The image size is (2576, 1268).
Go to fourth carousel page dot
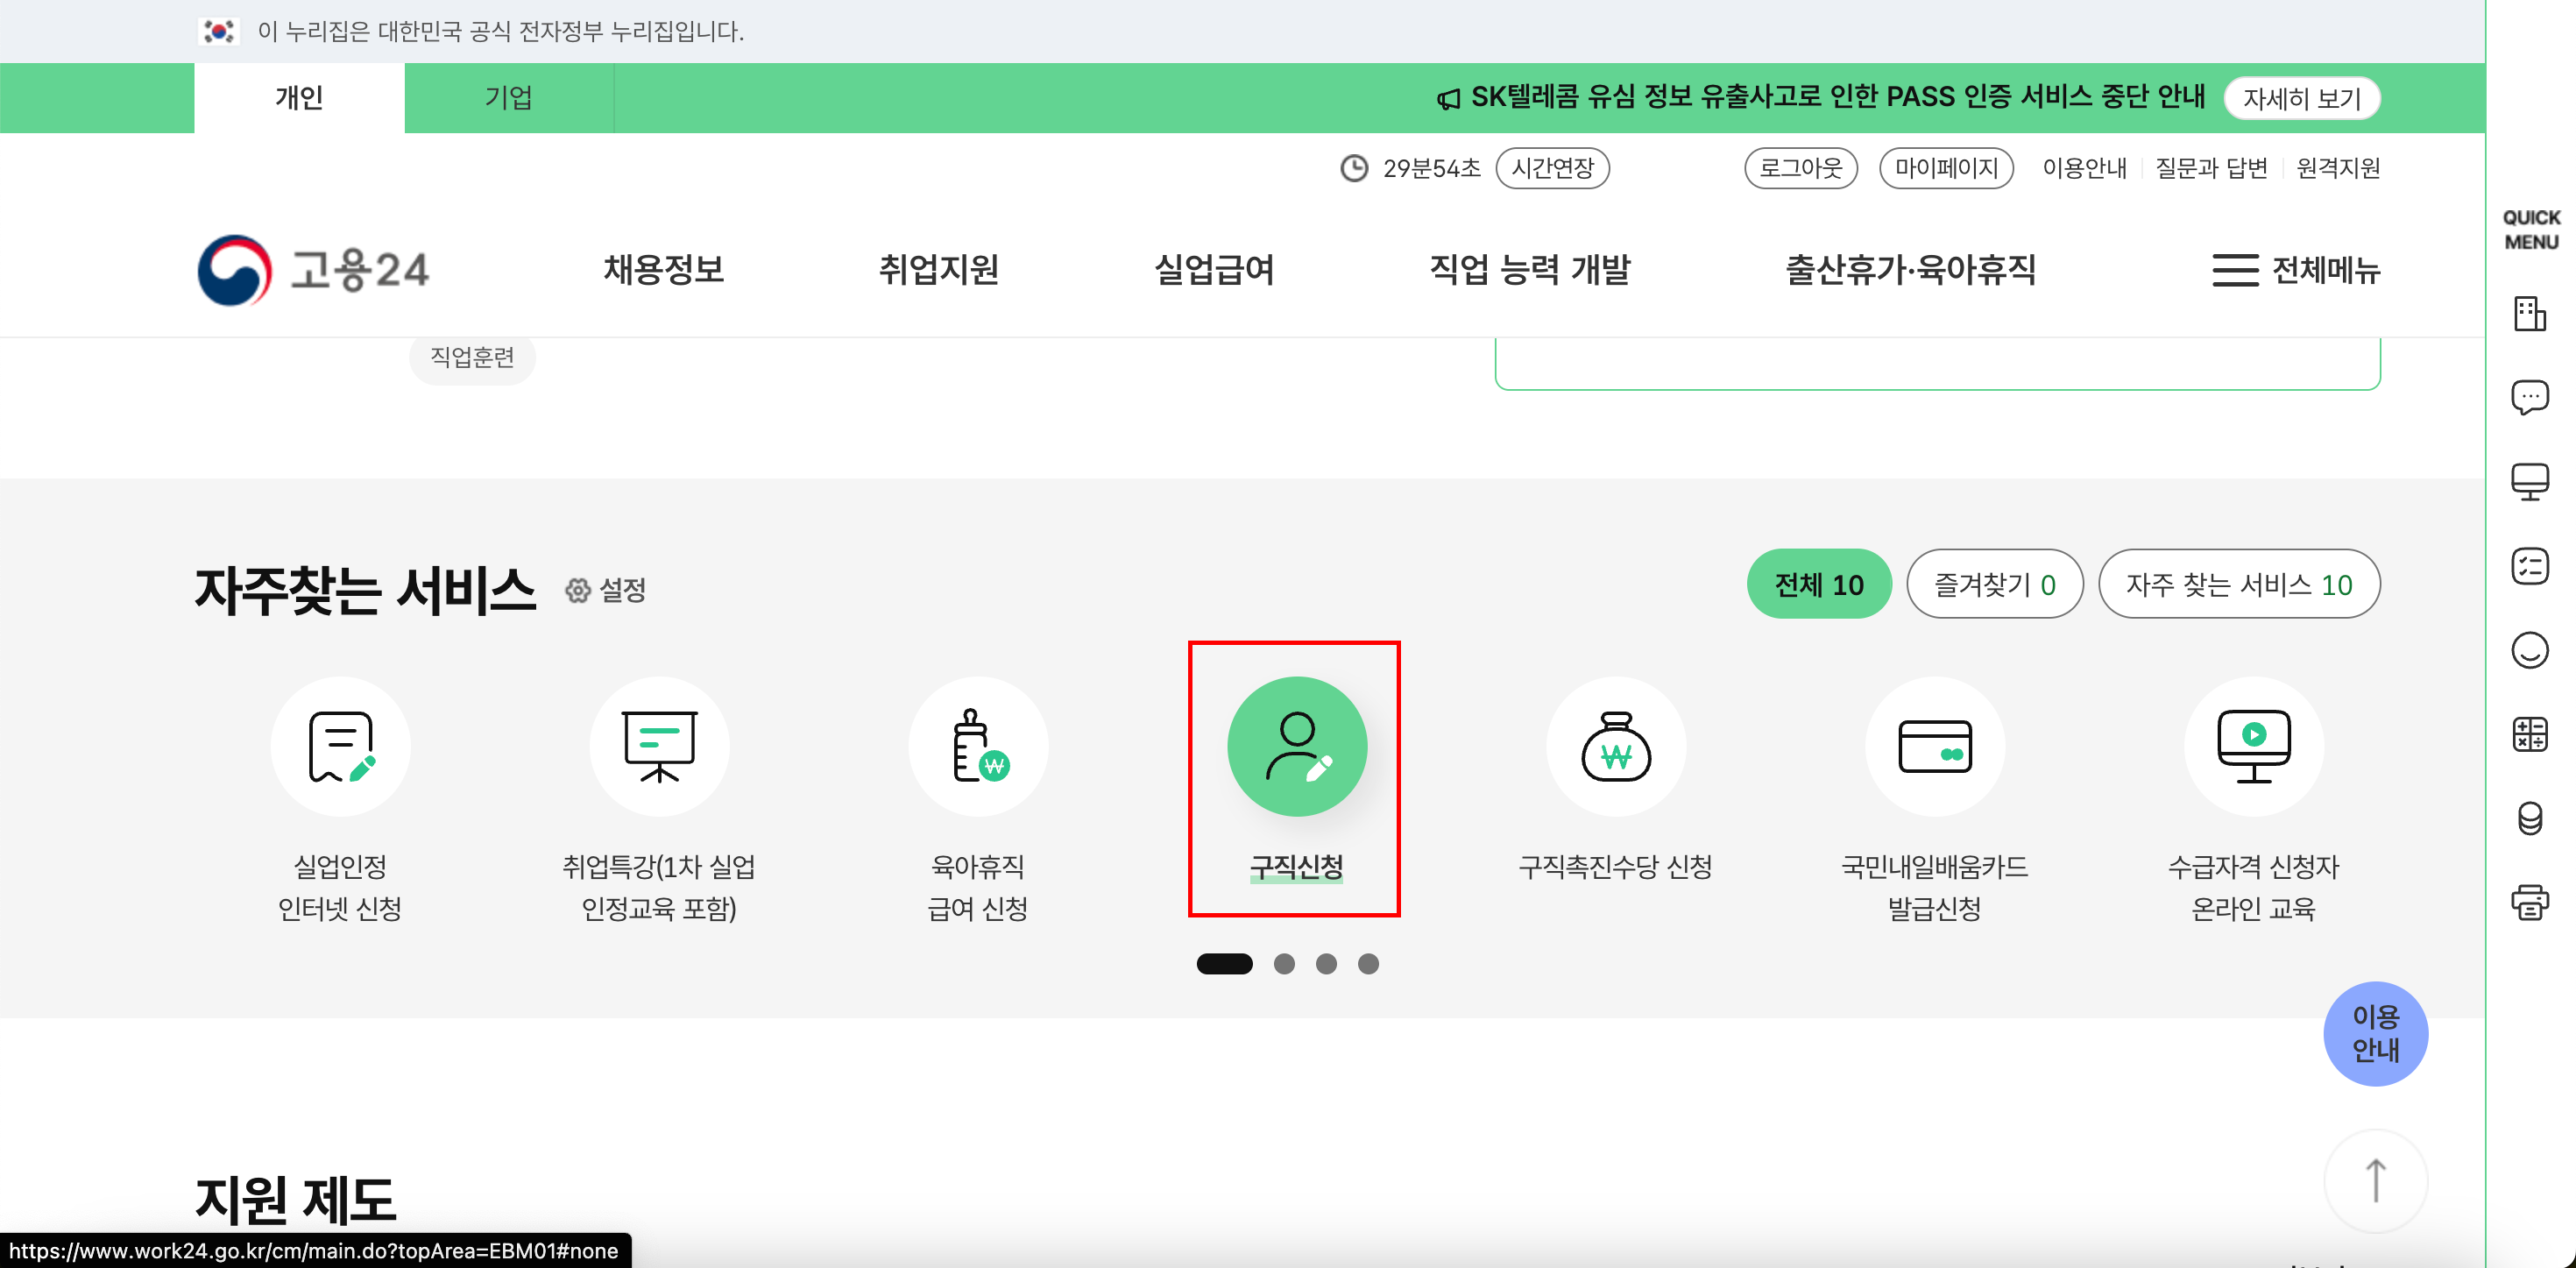1368,964
